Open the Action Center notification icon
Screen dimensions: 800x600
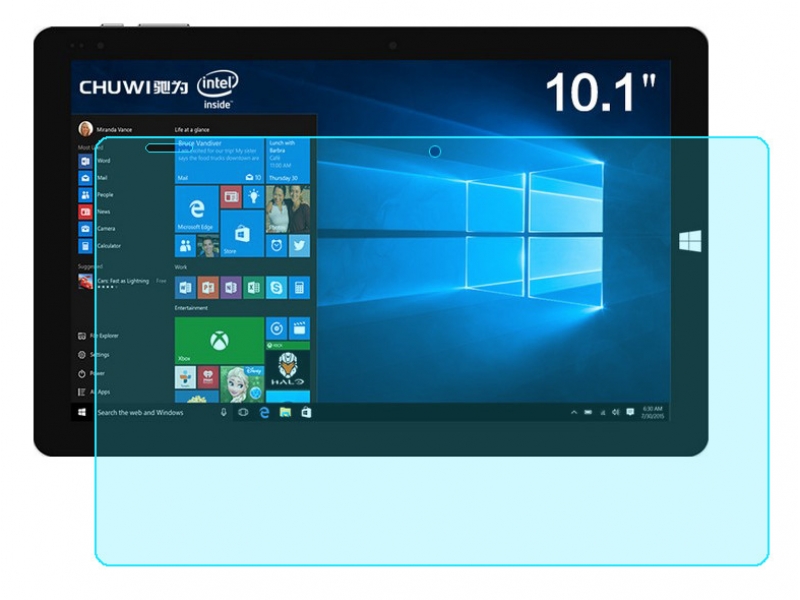tap(630, 412)
